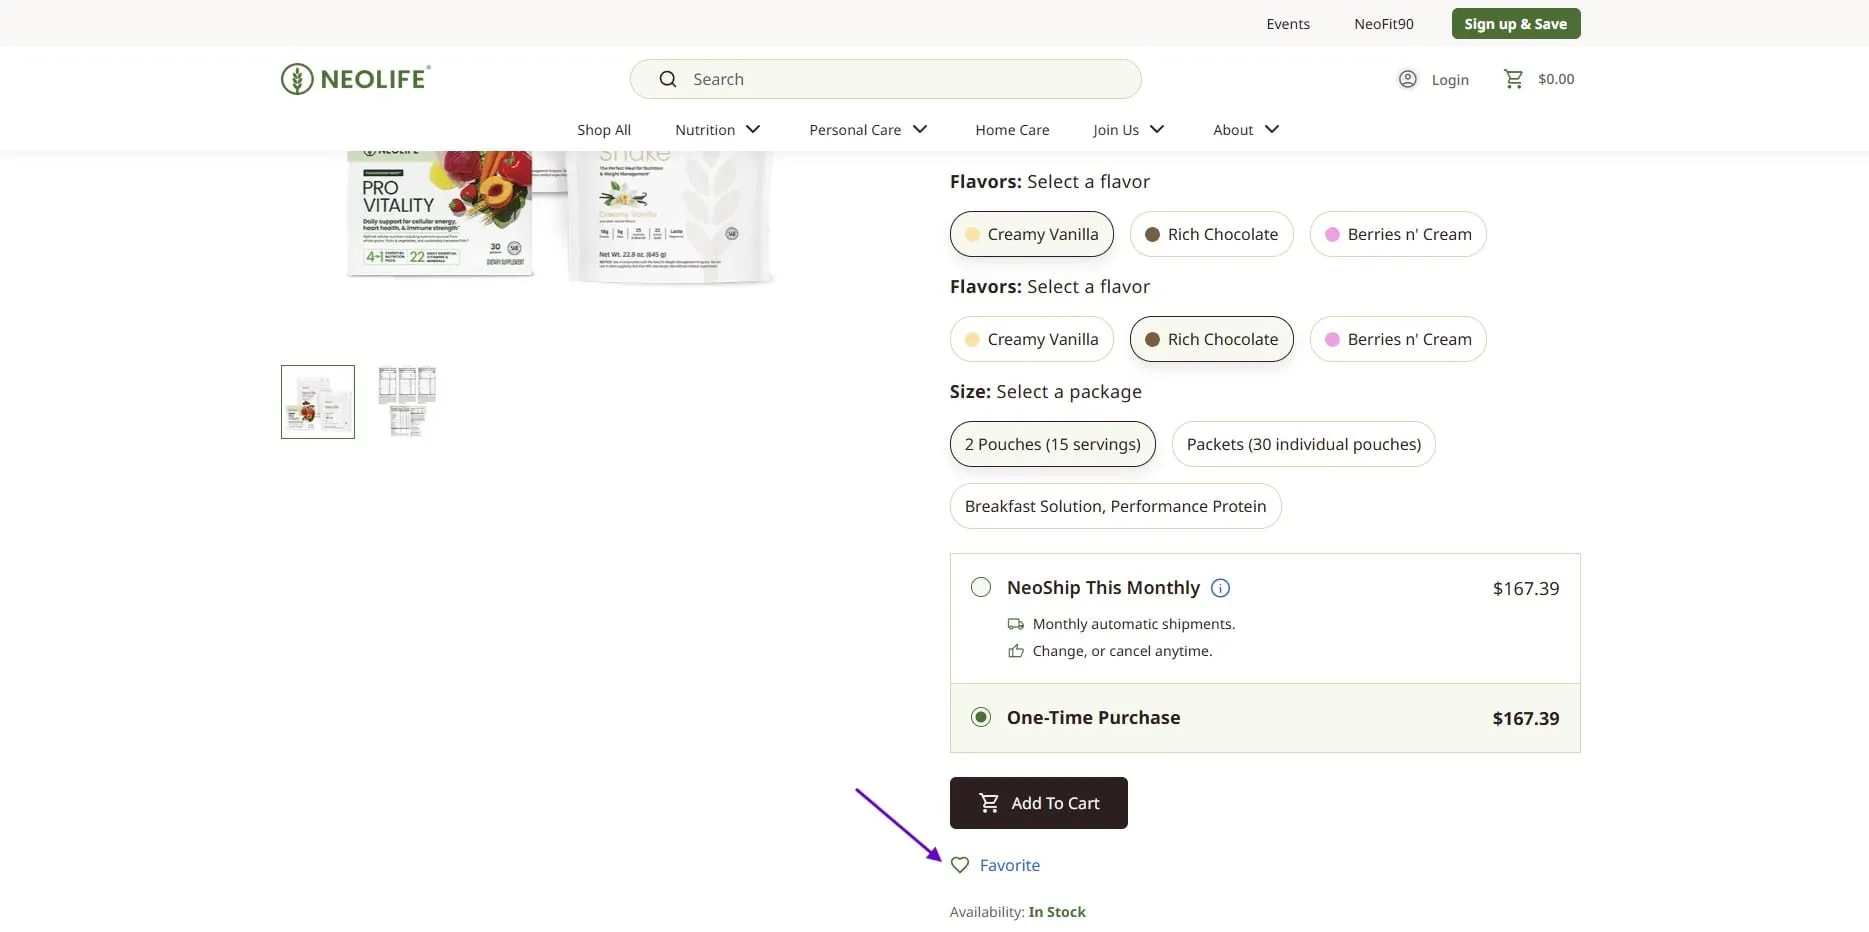1869x932 pixels.
Task: Click the NeoShip info icon
Action: (x=1220, y=588)
